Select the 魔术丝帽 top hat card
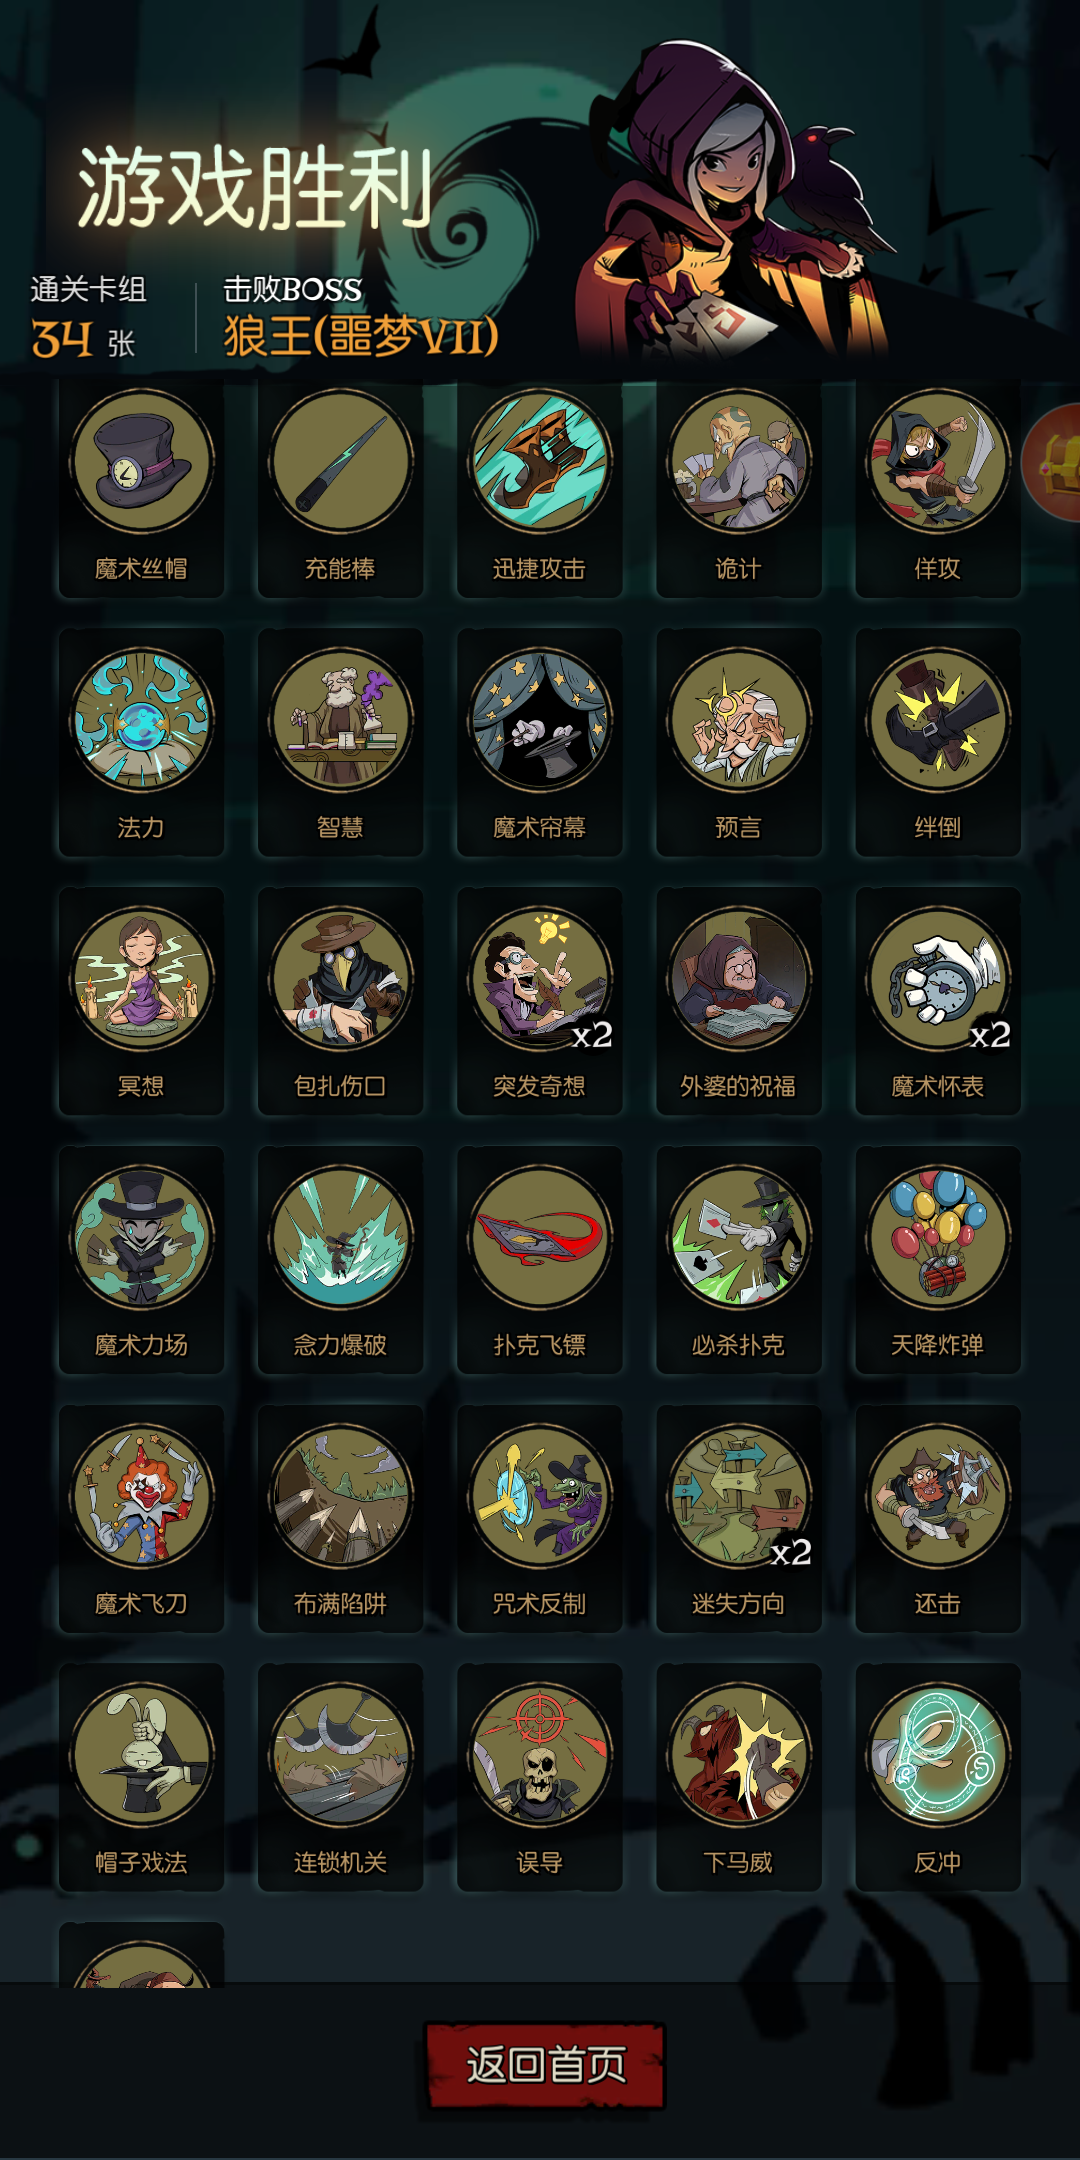 coord(141,488)
